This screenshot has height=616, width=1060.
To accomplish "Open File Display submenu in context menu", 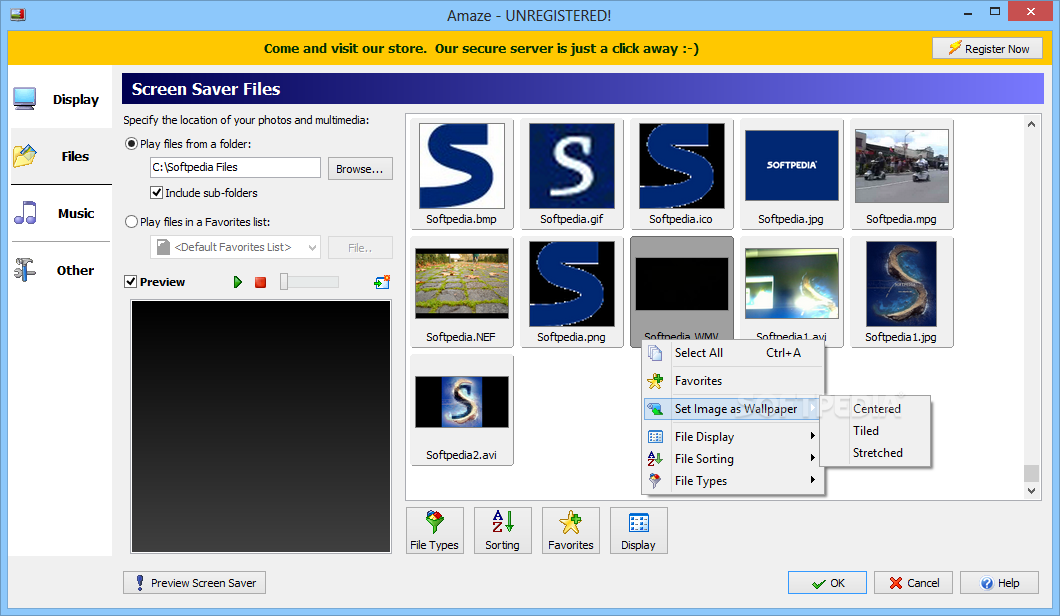I will 733,437.
